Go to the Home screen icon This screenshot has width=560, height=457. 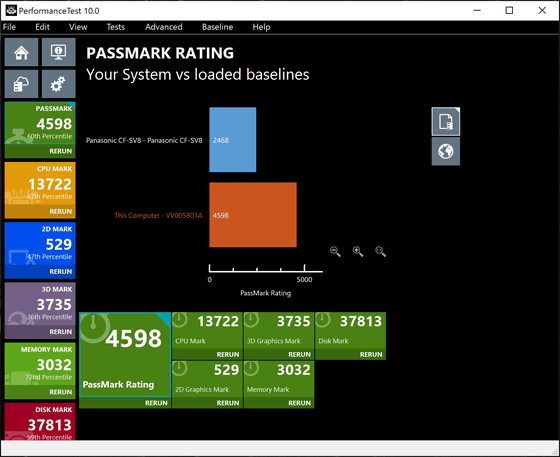pyautogui.click(x=21, y=52)
